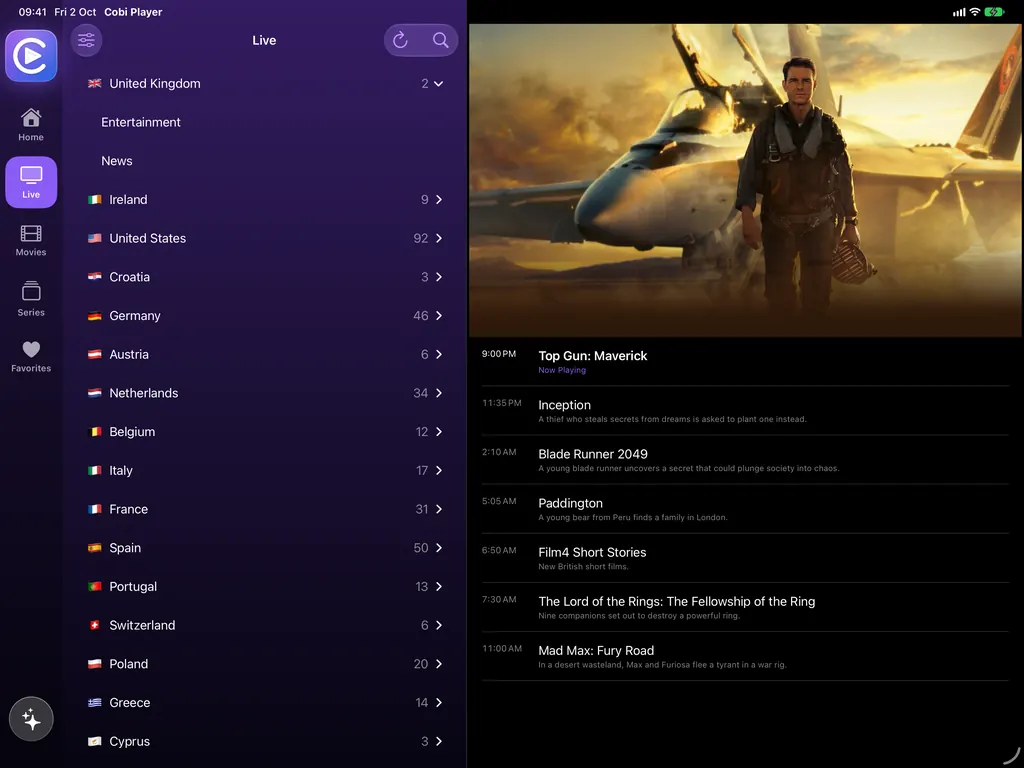Open the Series tab

31,299
